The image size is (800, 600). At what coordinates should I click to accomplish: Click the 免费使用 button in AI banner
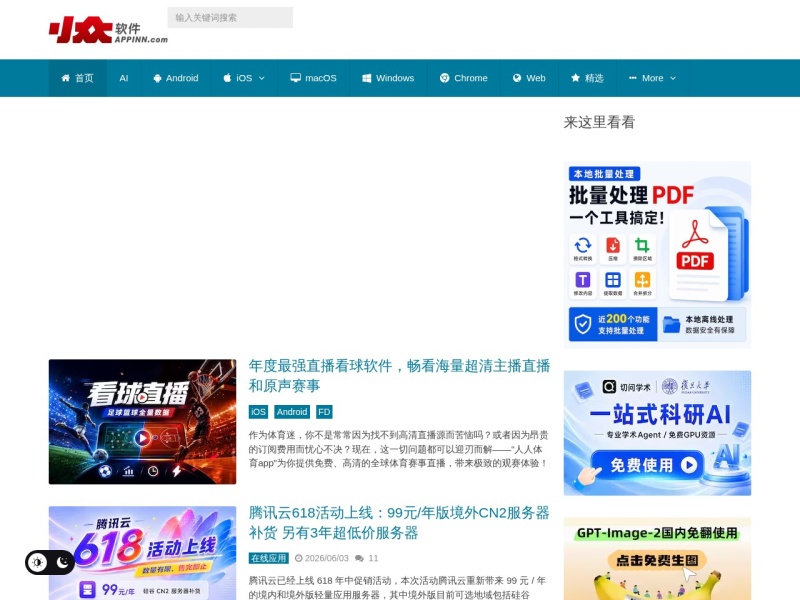[x=647, y=465]
